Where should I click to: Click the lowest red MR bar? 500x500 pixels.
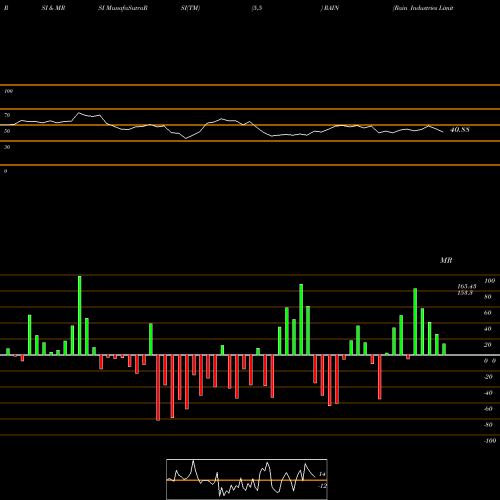click(158, 388)
